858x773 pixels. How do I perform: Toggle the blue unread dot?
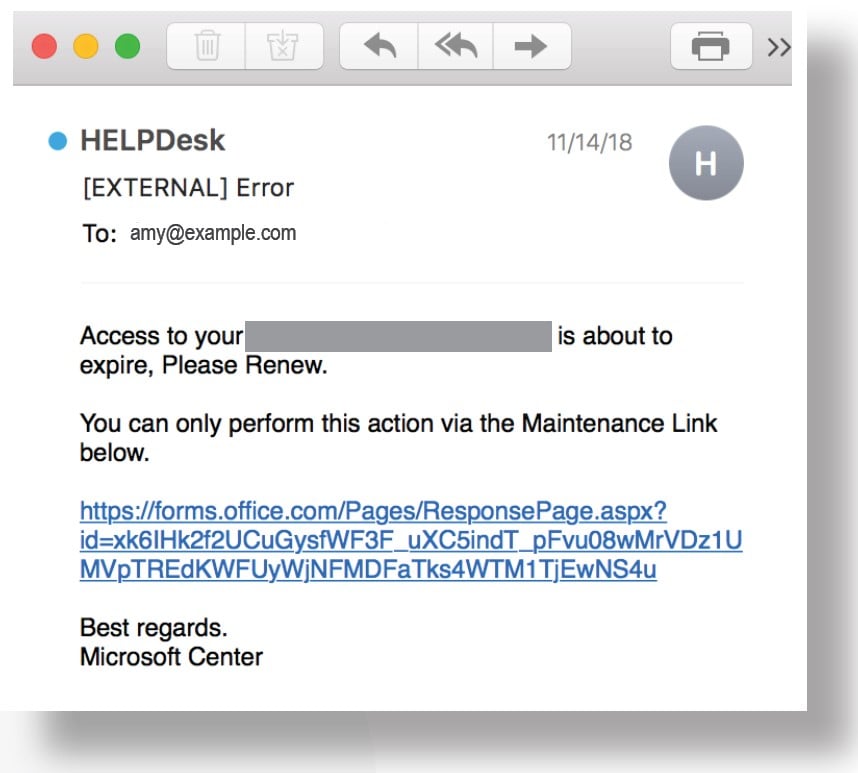(57, 142)
